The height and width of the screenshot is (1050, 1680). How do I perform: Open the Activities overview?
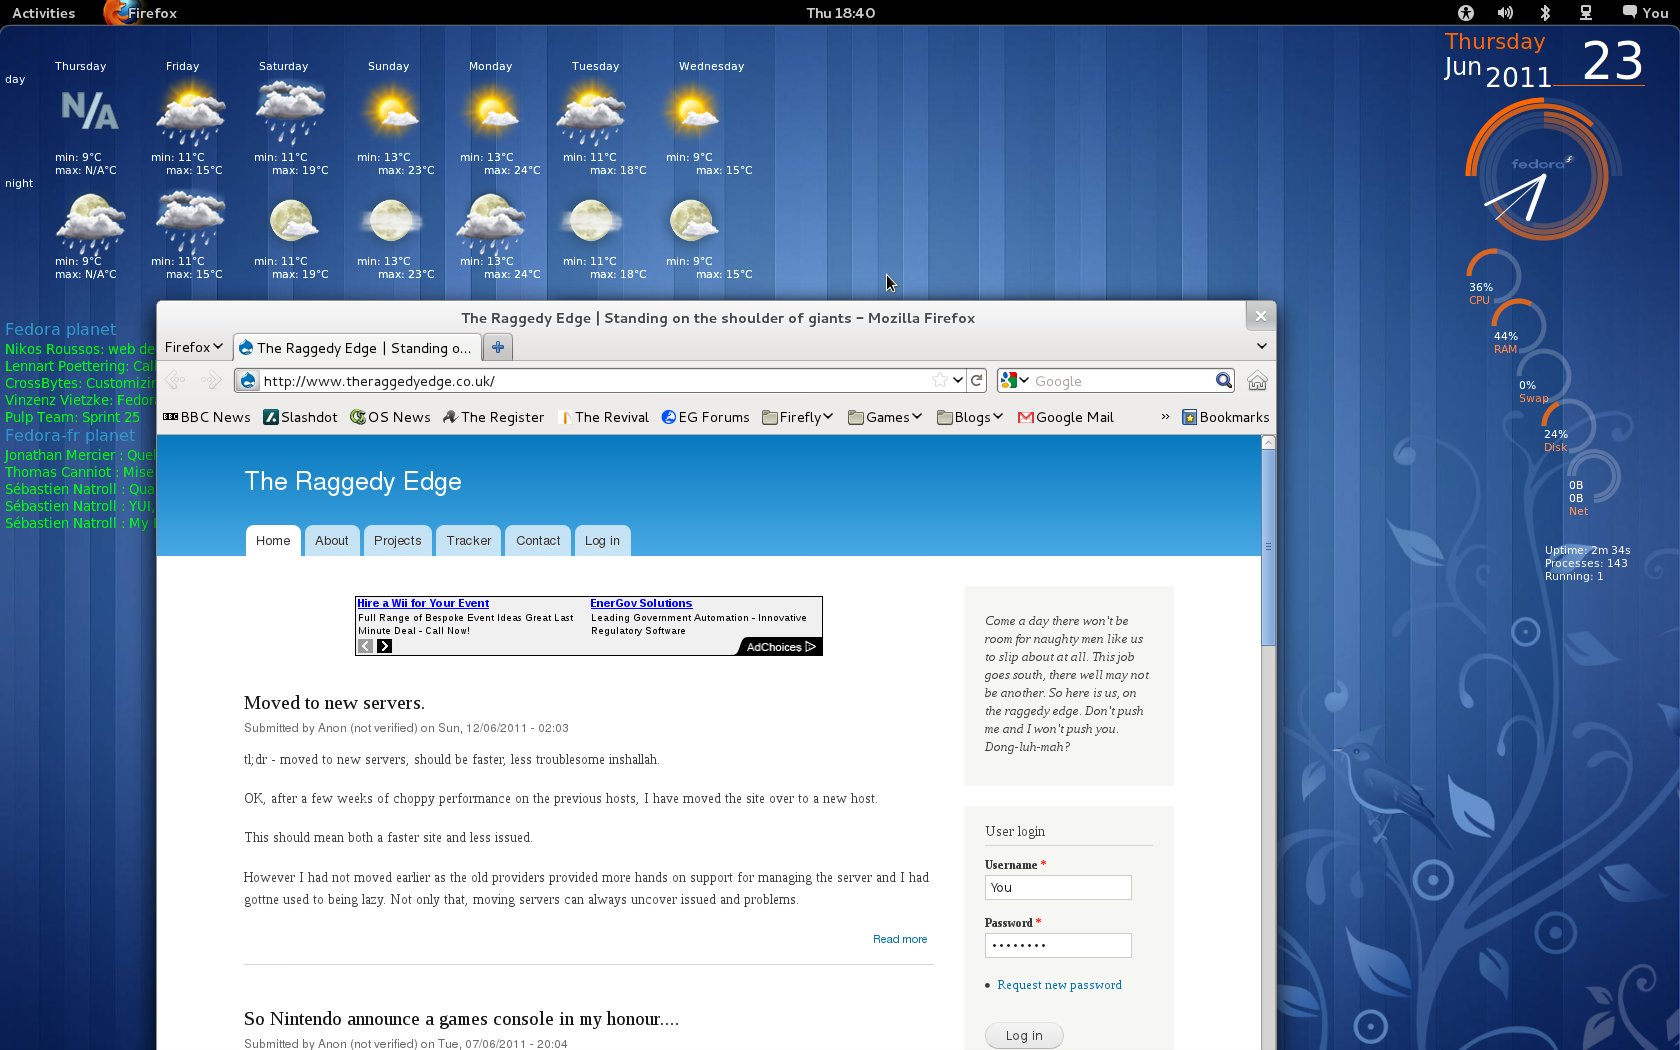43,13
